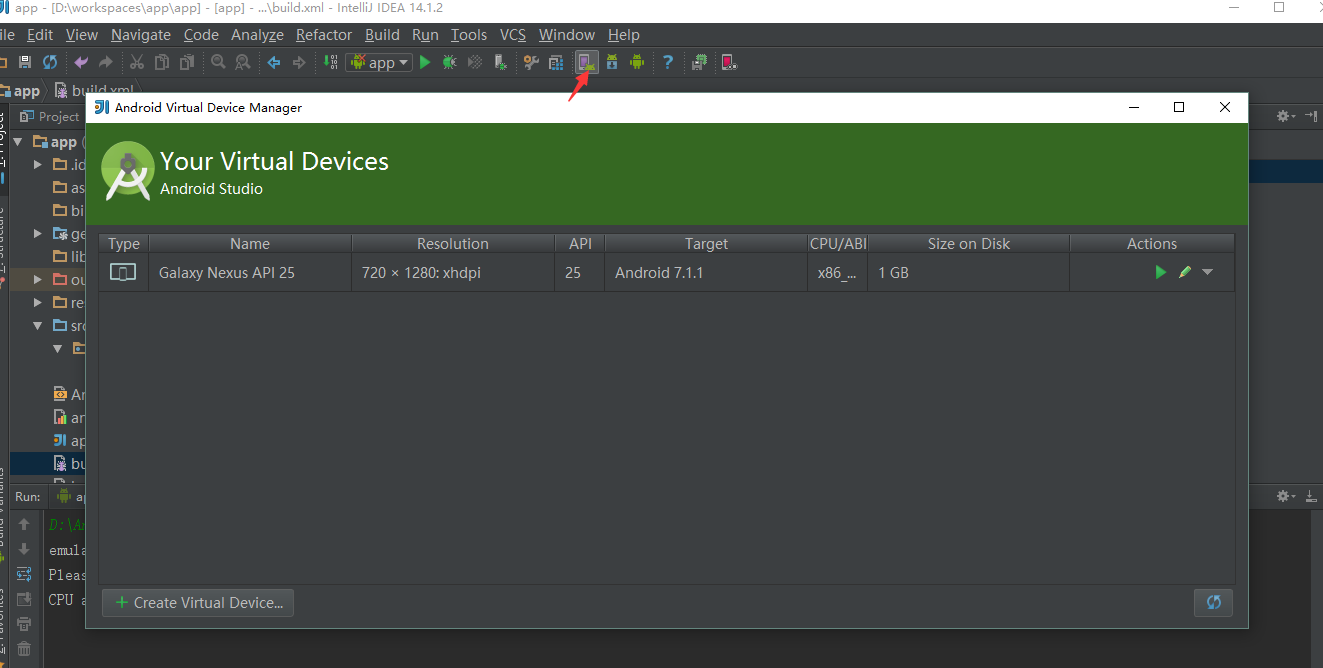Open the app run configuration dropdown
The height and width of the screenshot is (668, 1323).
(379, 62)
